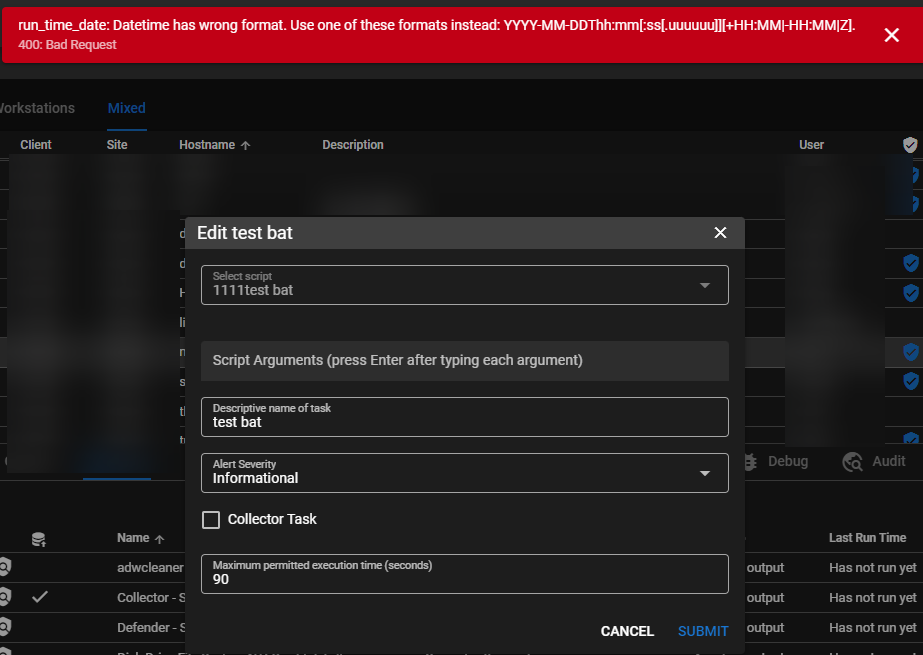The width and height of the screenshot is (923, 655).
Task: Open the Audit search icon
Action: click(851, 461)
